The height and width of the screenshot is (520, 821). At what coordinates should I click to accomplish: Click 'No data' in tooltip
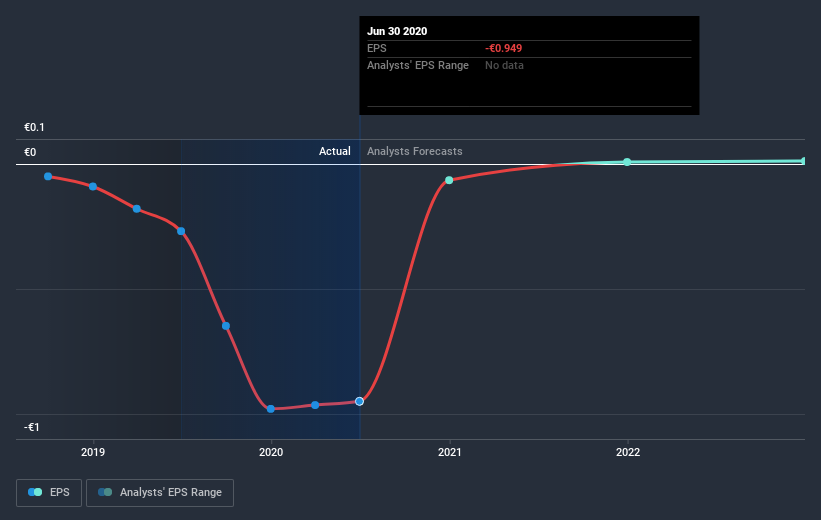[x=504, y=65]
